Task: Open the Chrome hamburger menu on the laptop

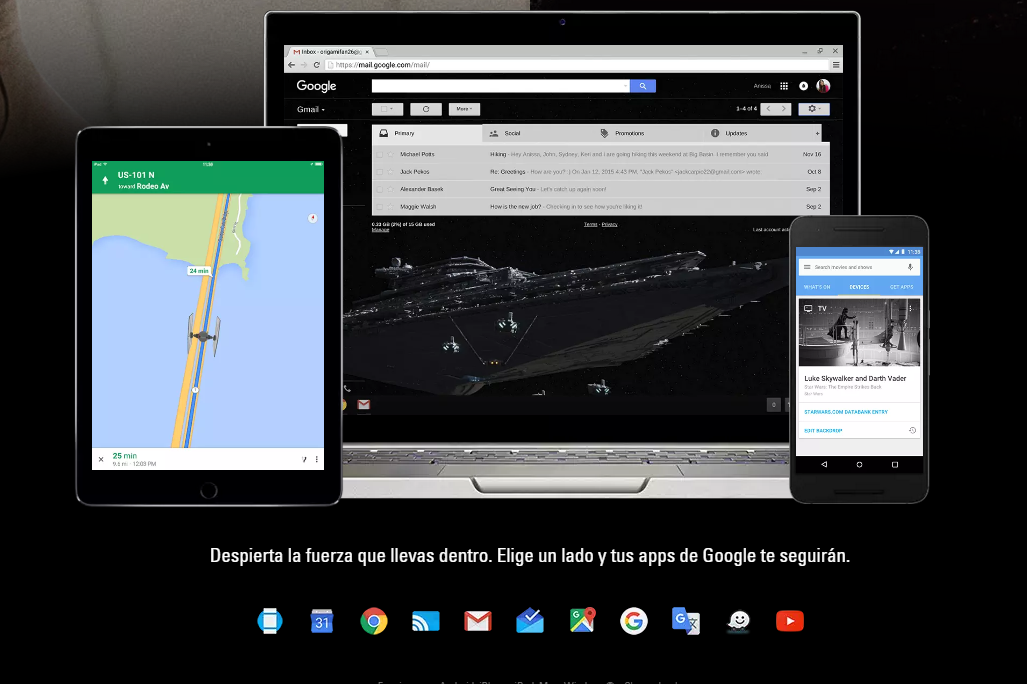Action: tap(836, 65)
